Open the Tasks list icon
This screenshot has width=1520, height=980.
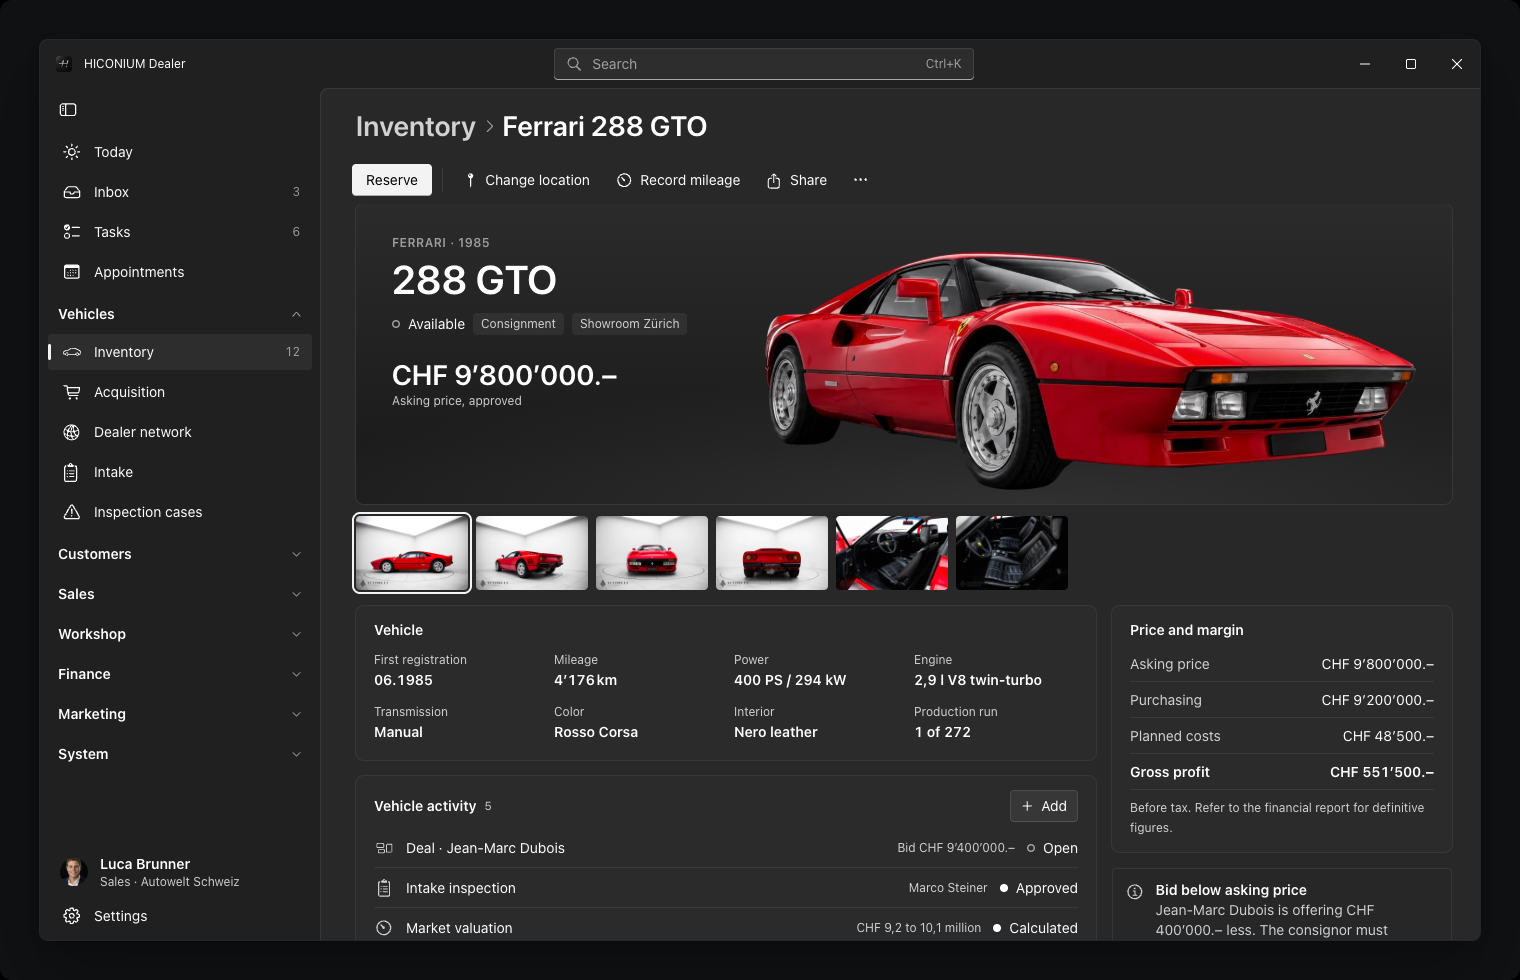click(x=72, y=232)
